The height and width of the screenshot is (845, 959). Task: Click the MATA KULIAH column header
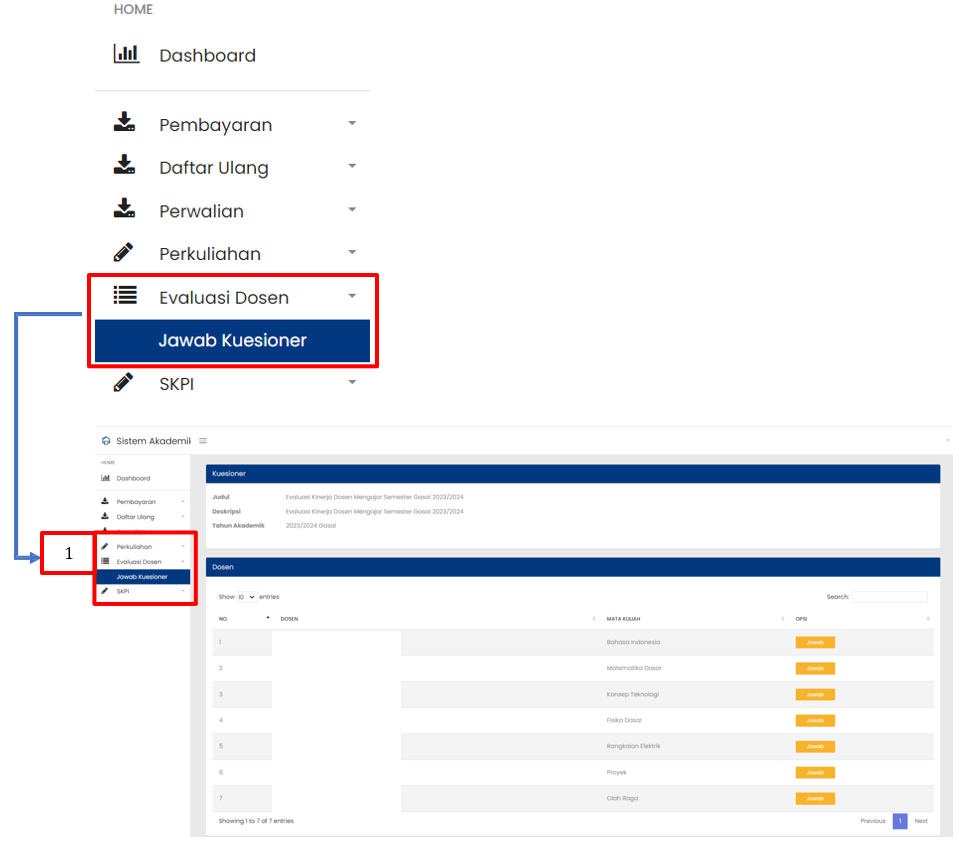point(623,619)
